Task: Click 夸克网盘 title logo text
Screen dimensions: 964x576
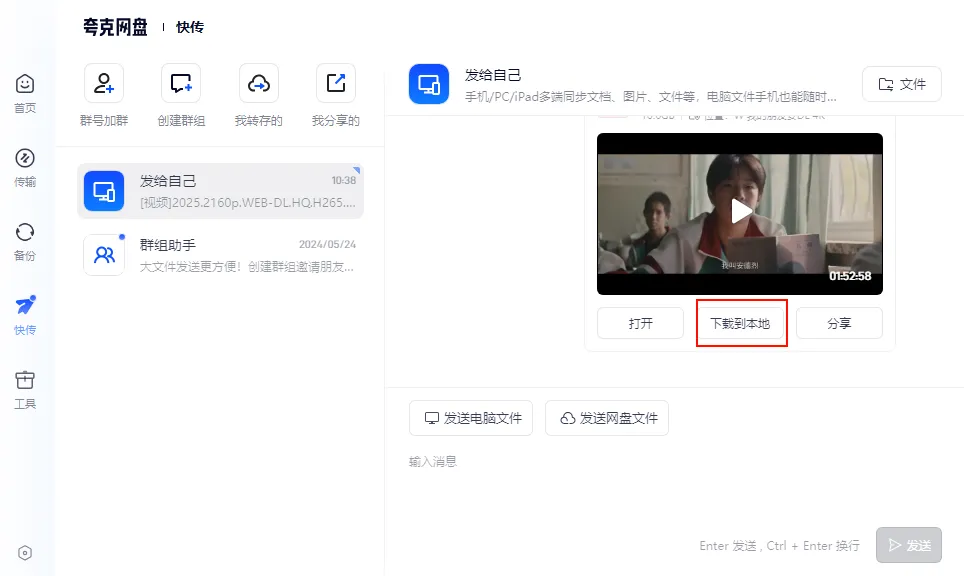Action: [116, 27]
